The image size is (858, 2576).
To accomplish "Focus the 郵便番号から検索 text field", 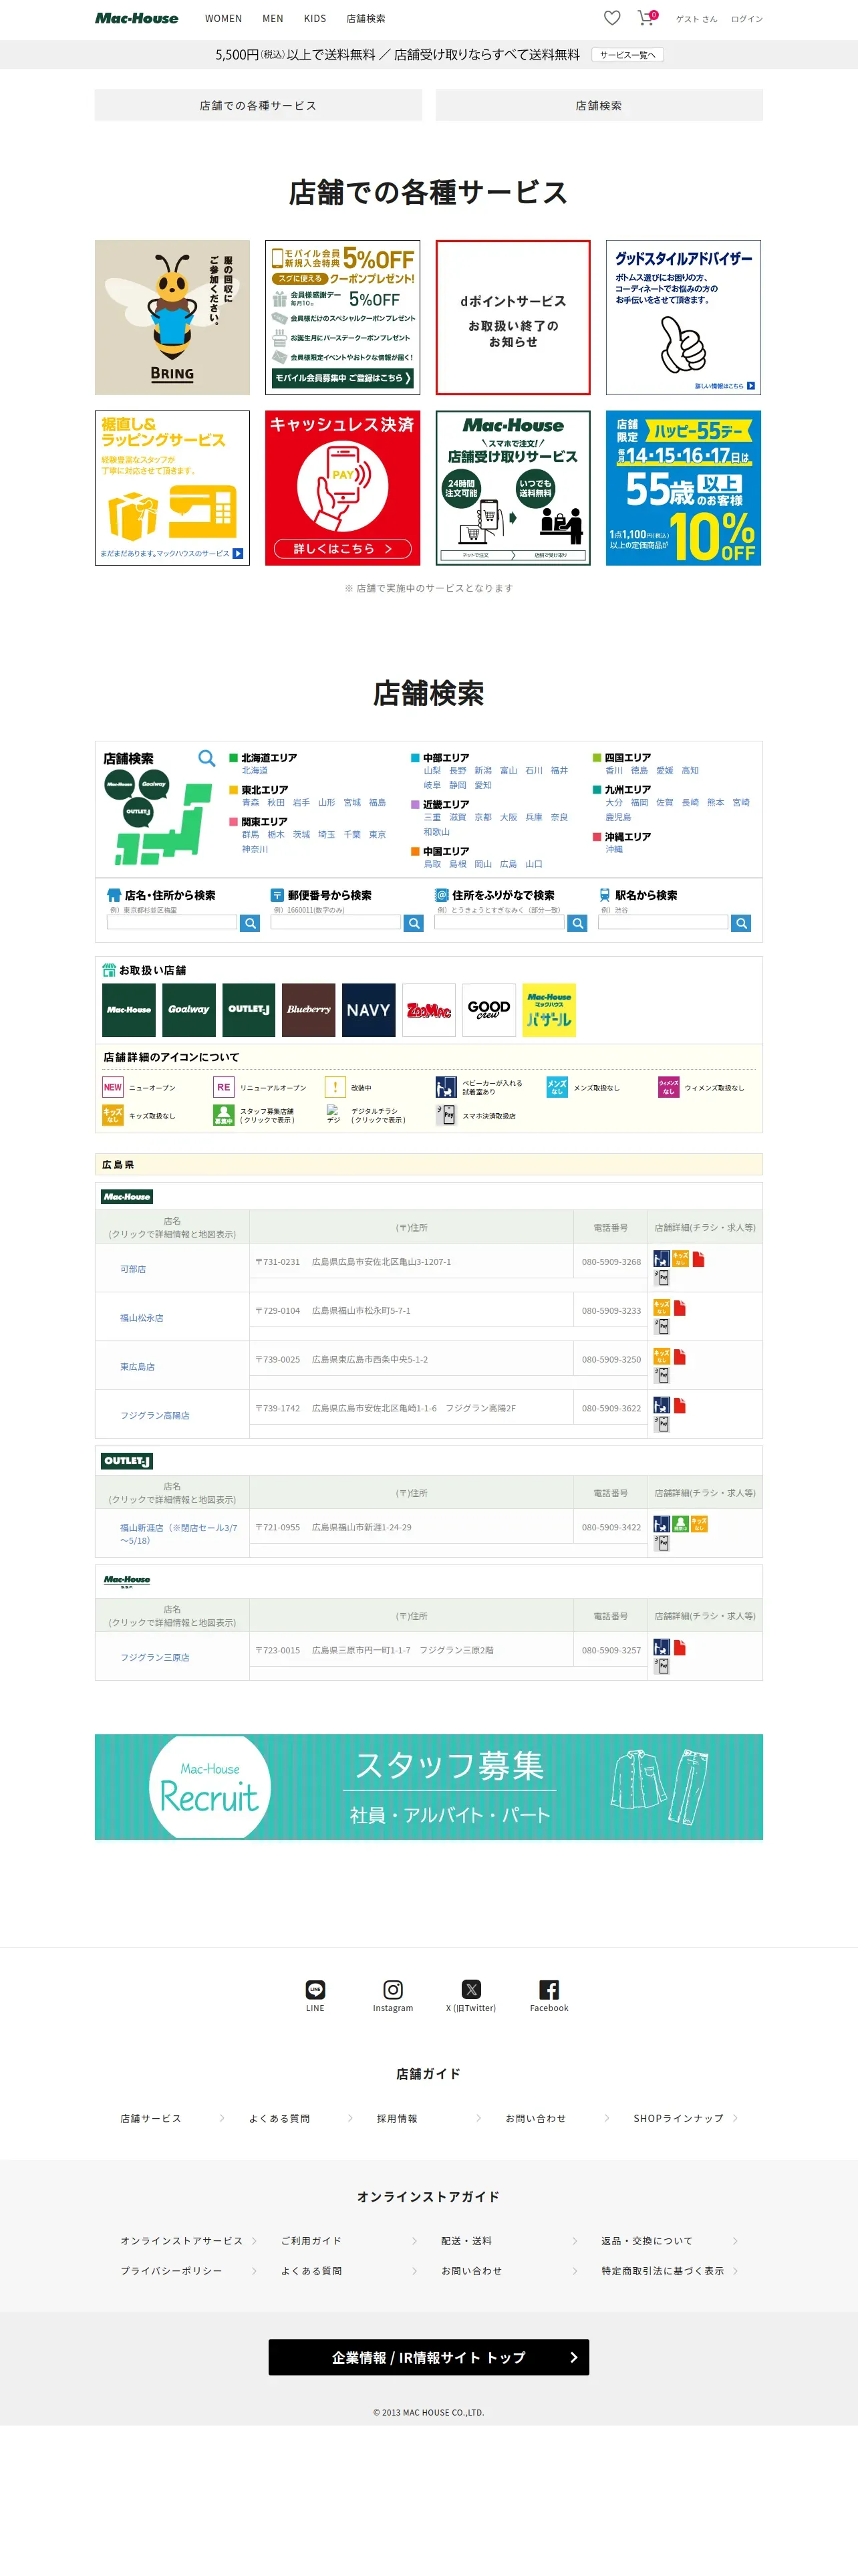I will (x=336, y=923).
